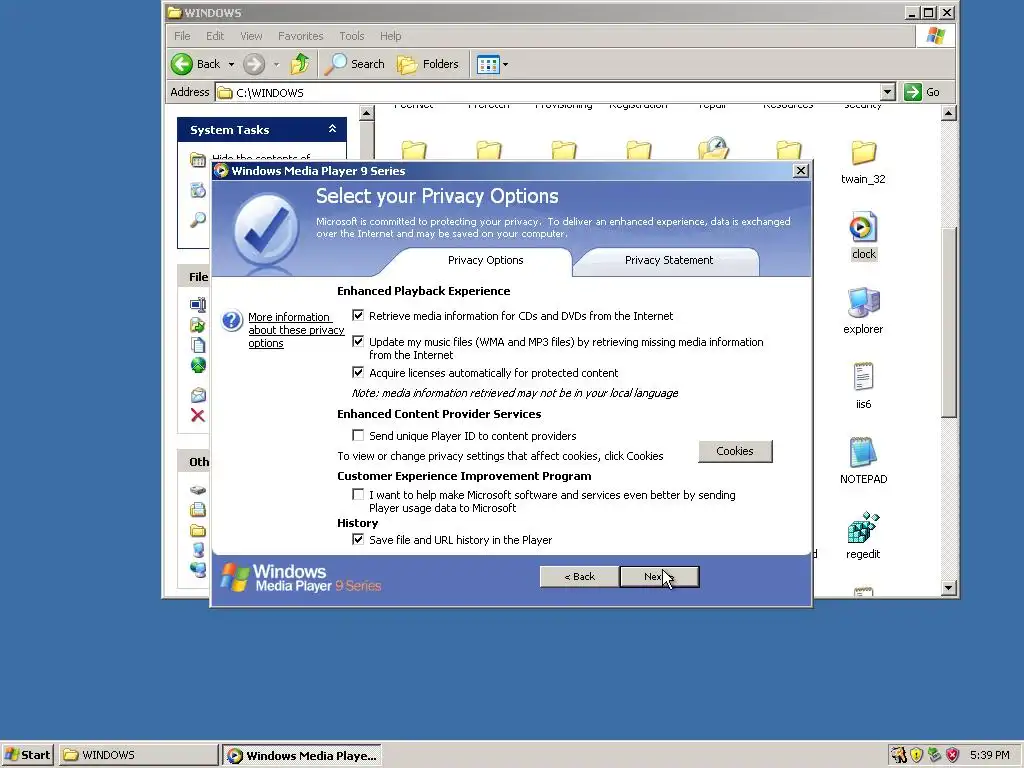The image size is (1024, 768).
Task: Check the Customer Experience Improvement Program checkbox
Action: [x=358, y=494]
